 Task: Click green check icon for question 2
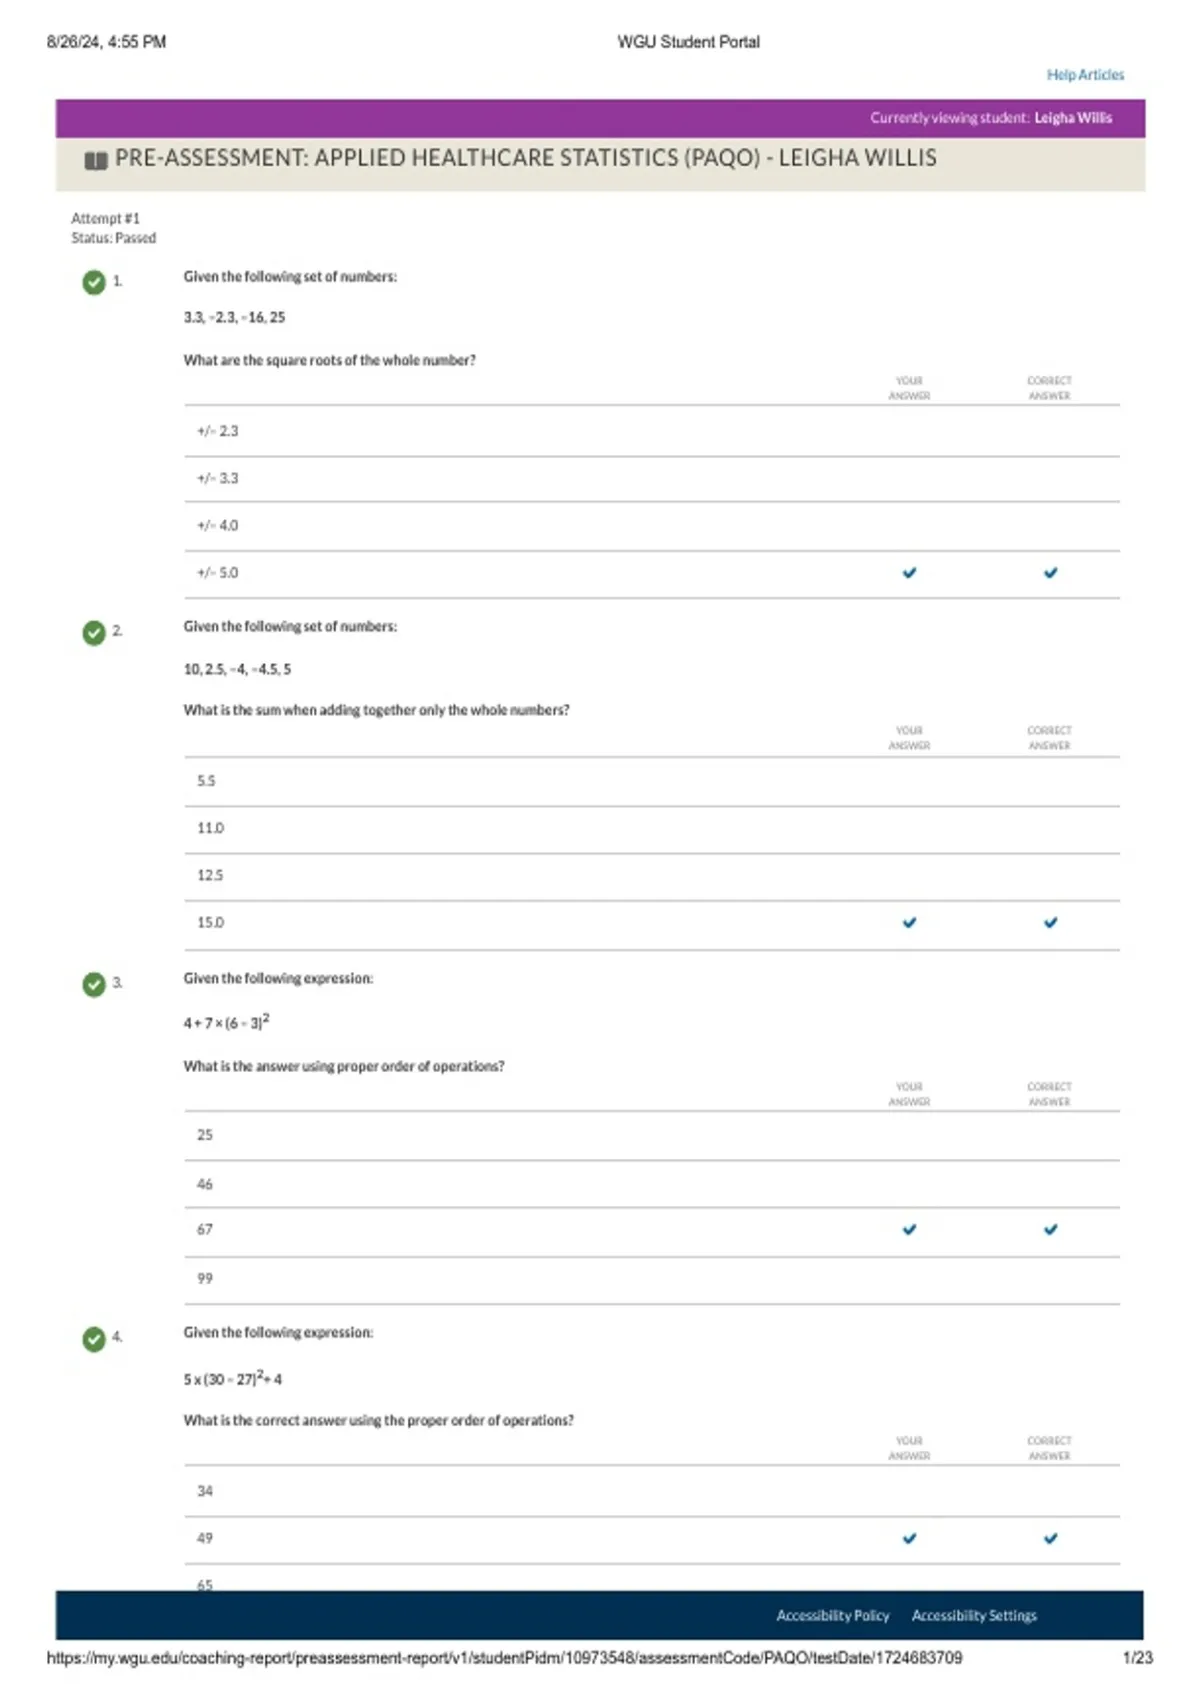[x=94, y=632]
